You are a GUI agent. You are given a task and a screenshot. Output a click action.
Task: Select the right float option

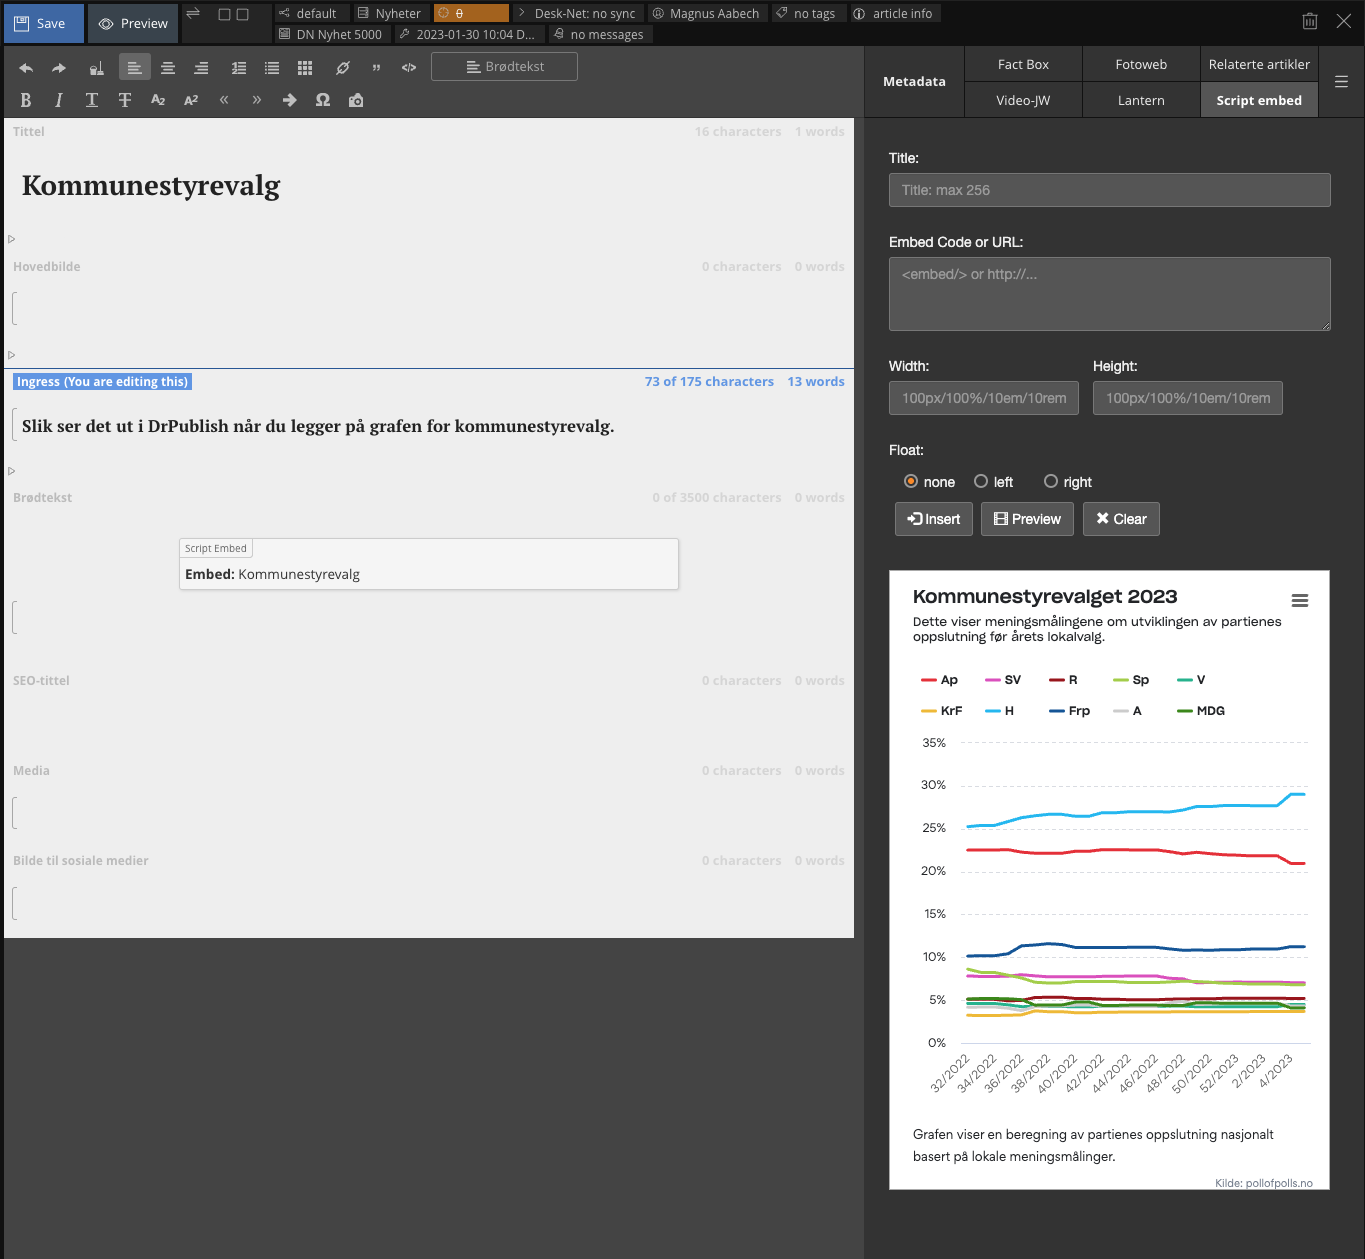tap(1051, 481)
